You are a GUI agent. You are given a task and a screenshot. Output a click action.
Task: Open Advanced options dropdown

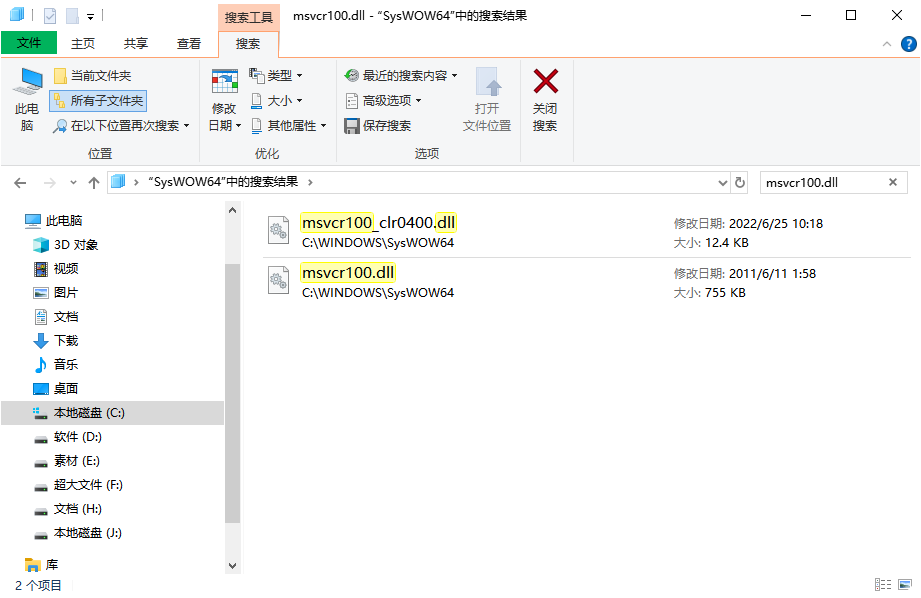[x=384, y=100]
